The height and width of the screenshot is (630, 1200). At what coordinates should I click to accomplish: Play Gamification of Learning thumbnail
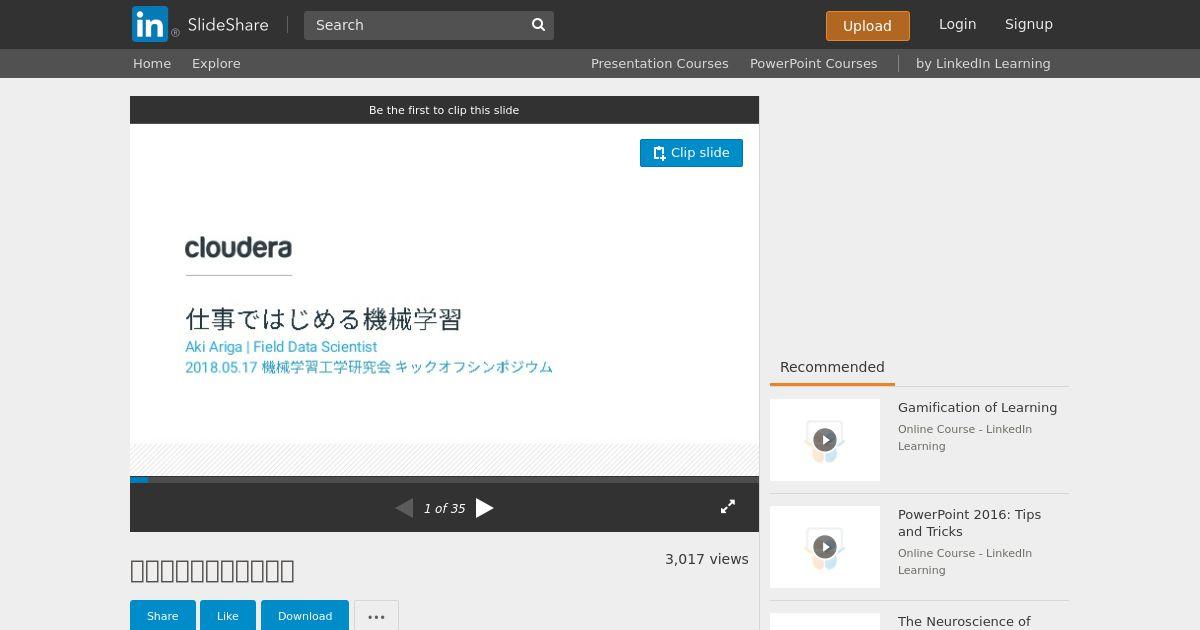point(825,440)
